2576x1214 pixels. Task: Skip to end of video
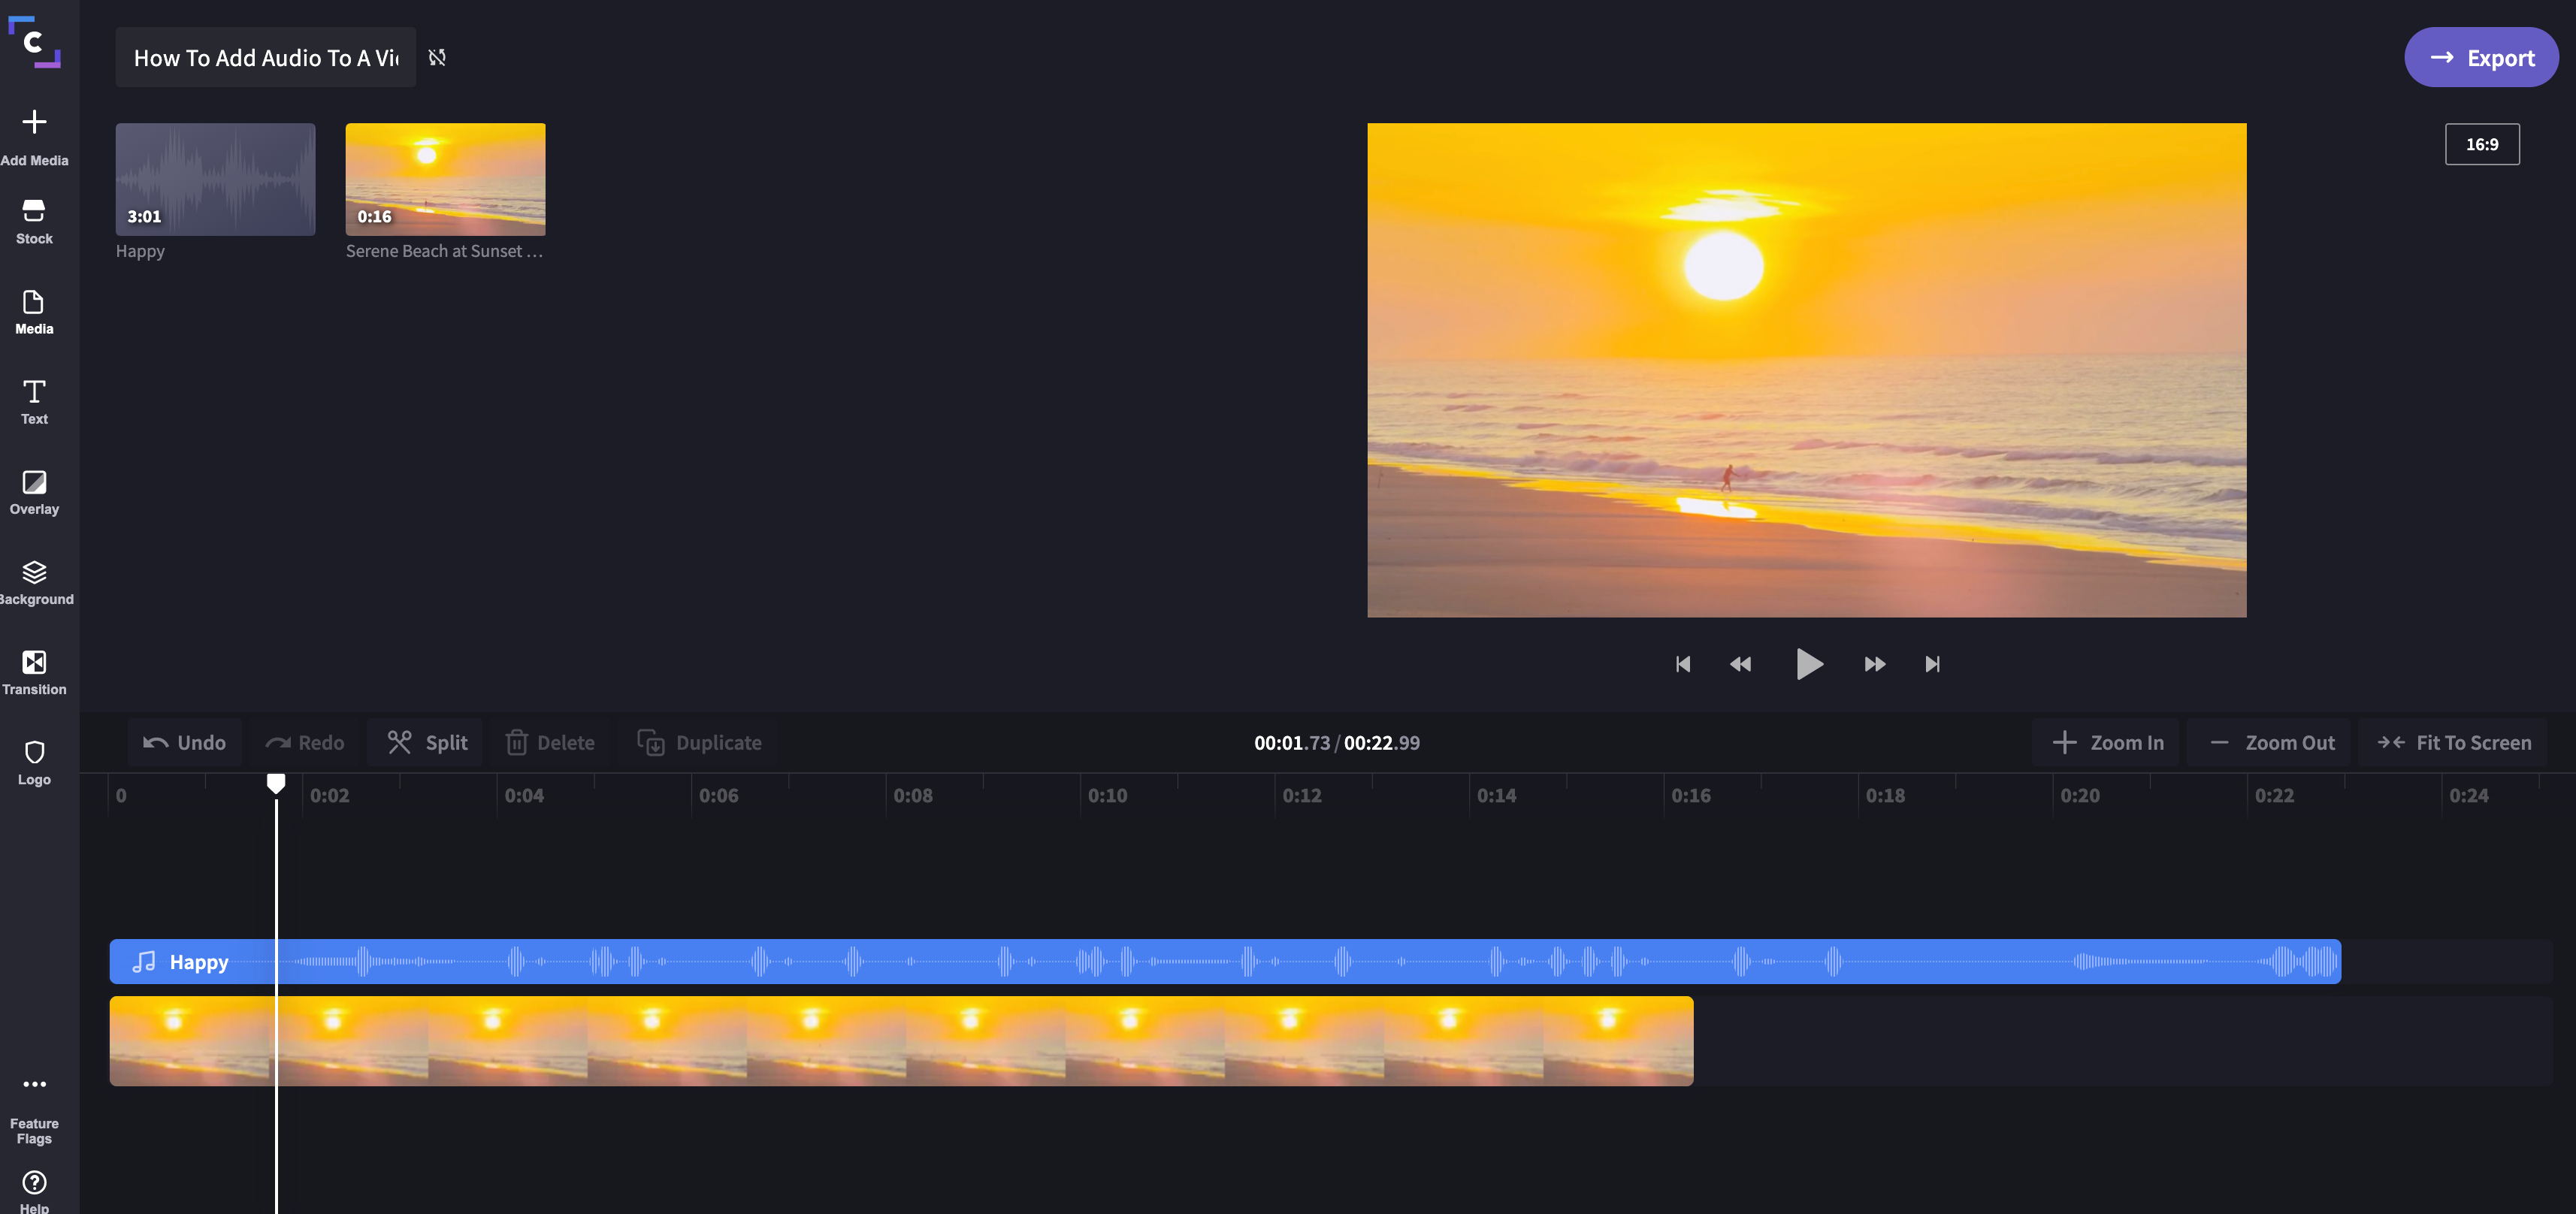point(1932,664)
